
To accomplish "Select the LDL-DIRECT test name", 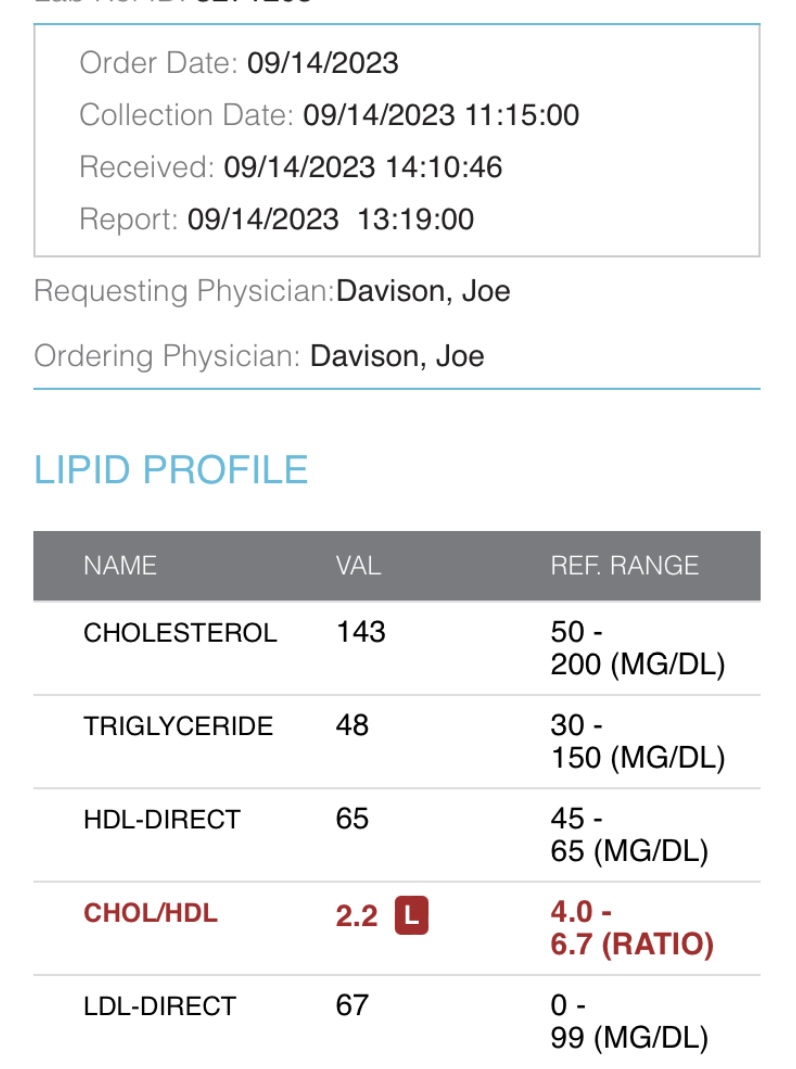I will point(160,1006).
